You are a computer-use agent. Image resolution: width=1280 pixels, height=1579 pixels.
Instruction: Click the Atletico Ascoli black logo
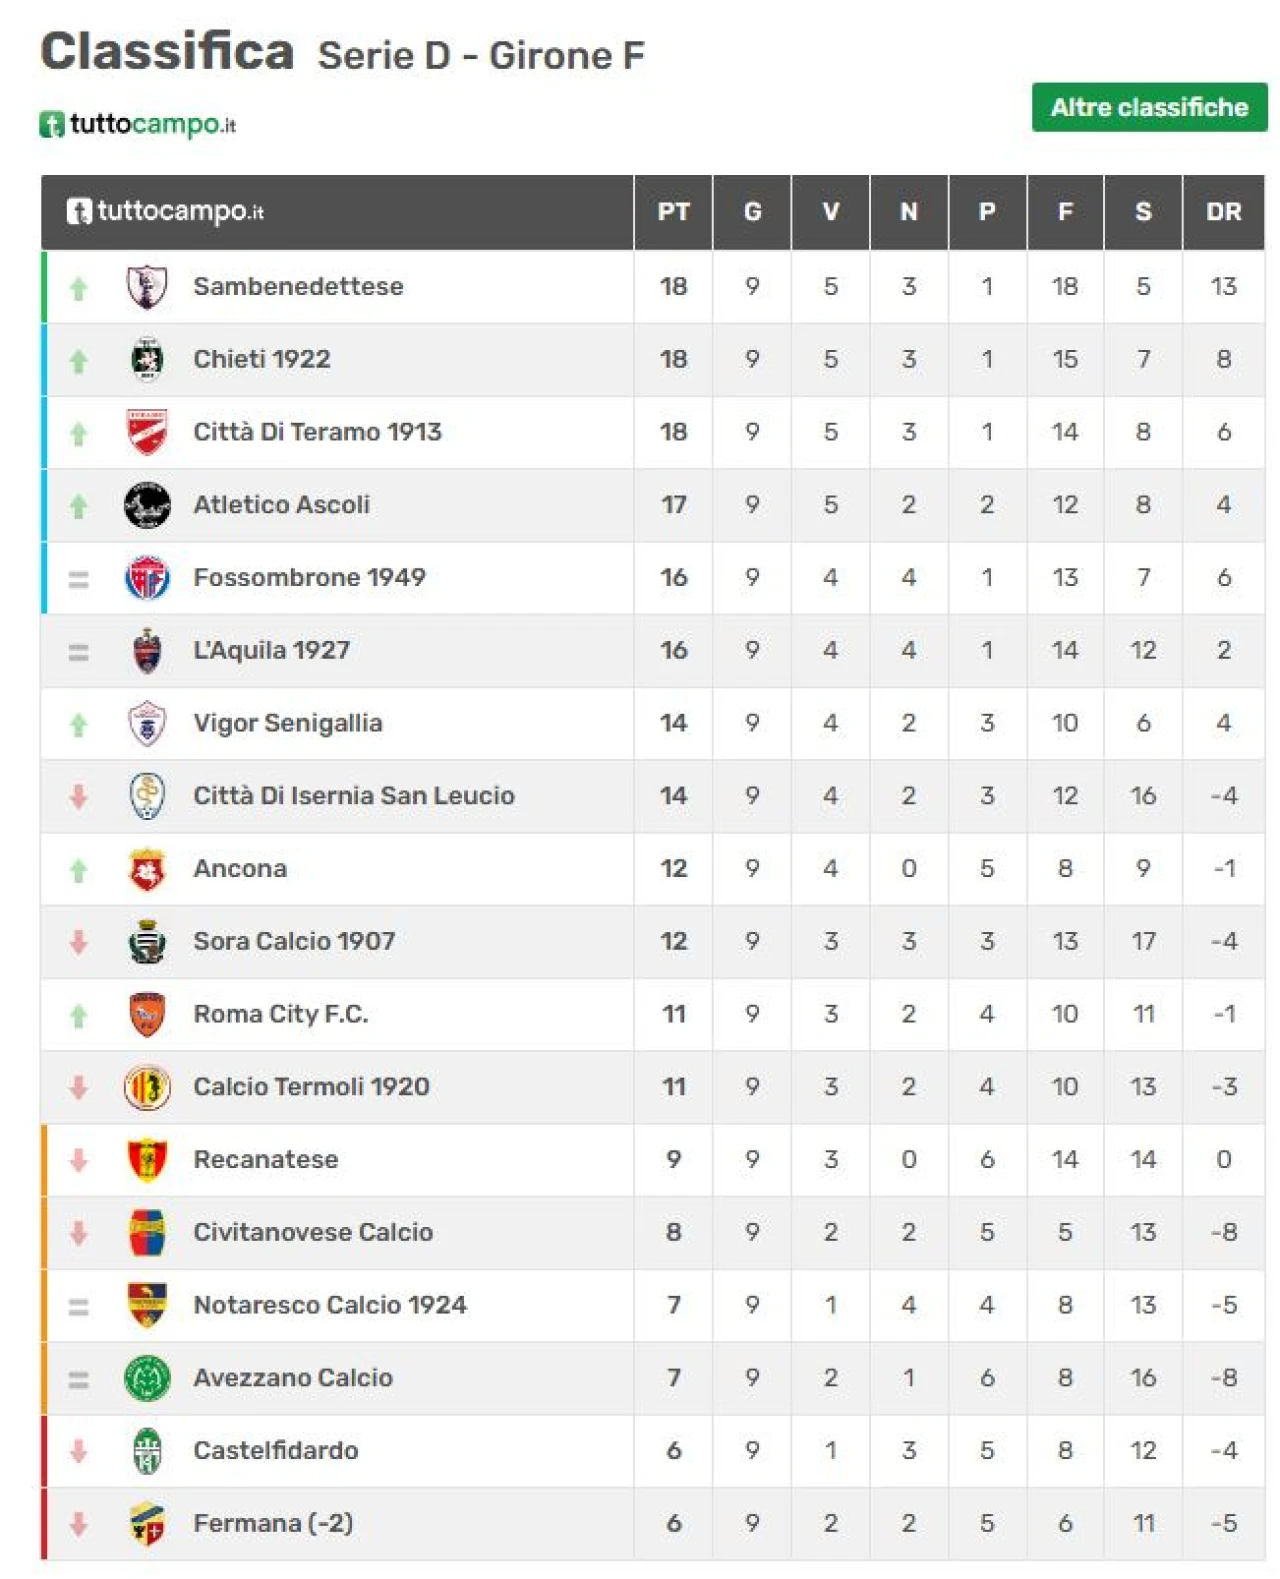click(147, 505)
